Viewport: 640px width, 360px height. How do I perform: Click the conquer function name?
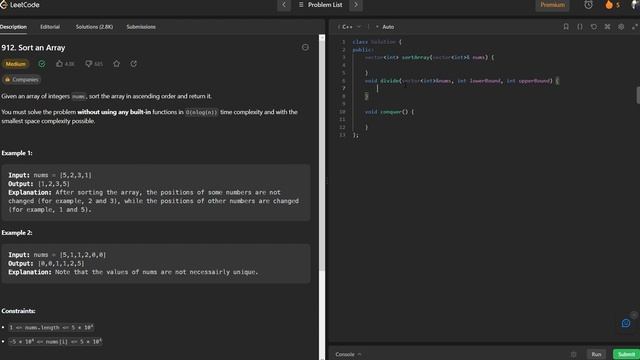tap(391, 112)
